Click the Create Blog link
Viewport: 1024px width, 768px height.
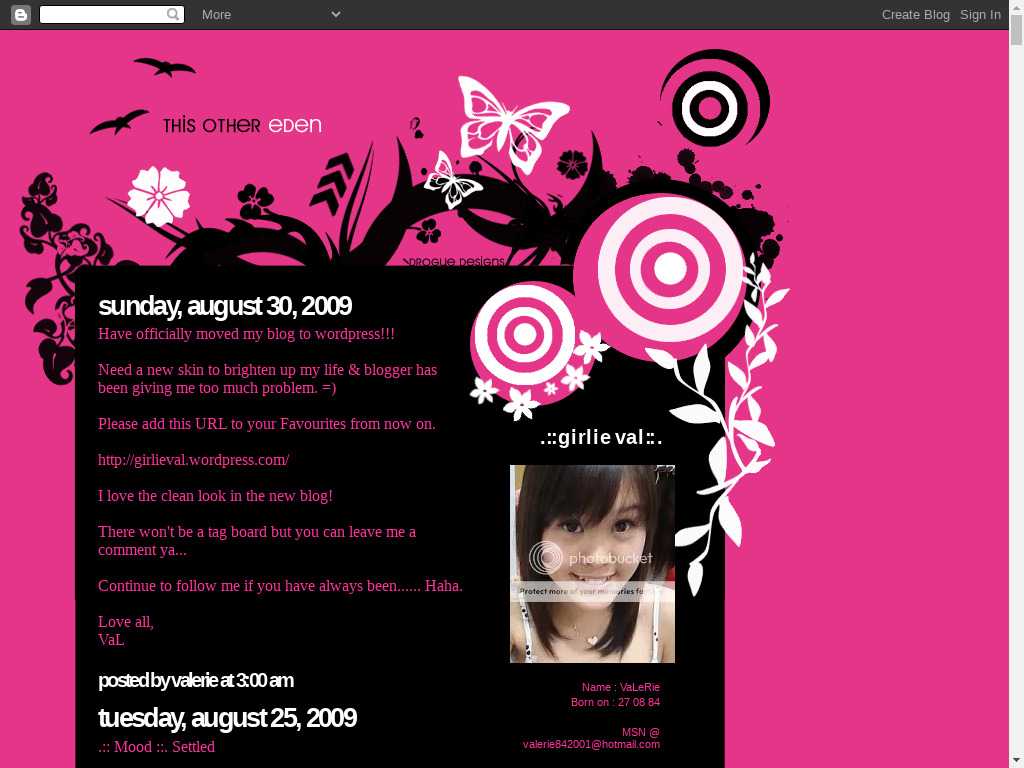(x=915, y=14)
